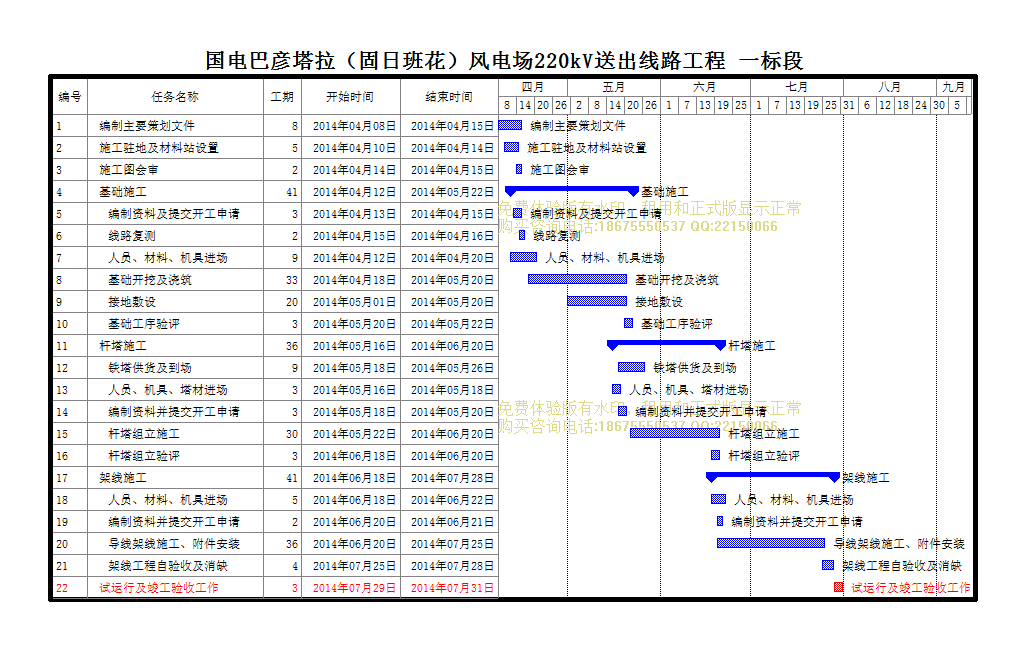Click the summary bar for 杆塔施工
This screenshot has width=1024, height=648.
pyautogui.click(x=666, y=344)
